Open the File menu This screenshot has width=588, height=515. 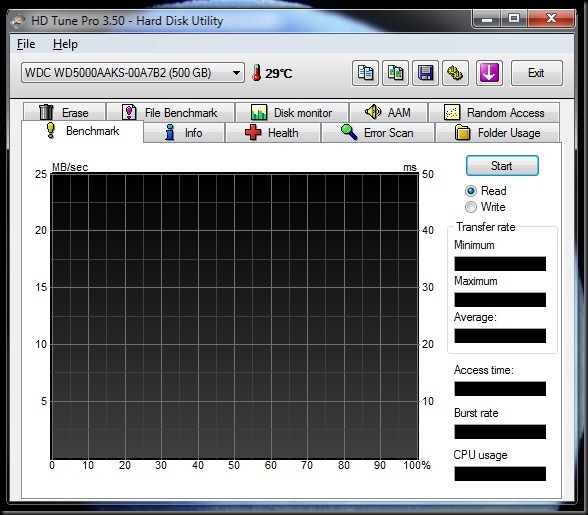26,44
